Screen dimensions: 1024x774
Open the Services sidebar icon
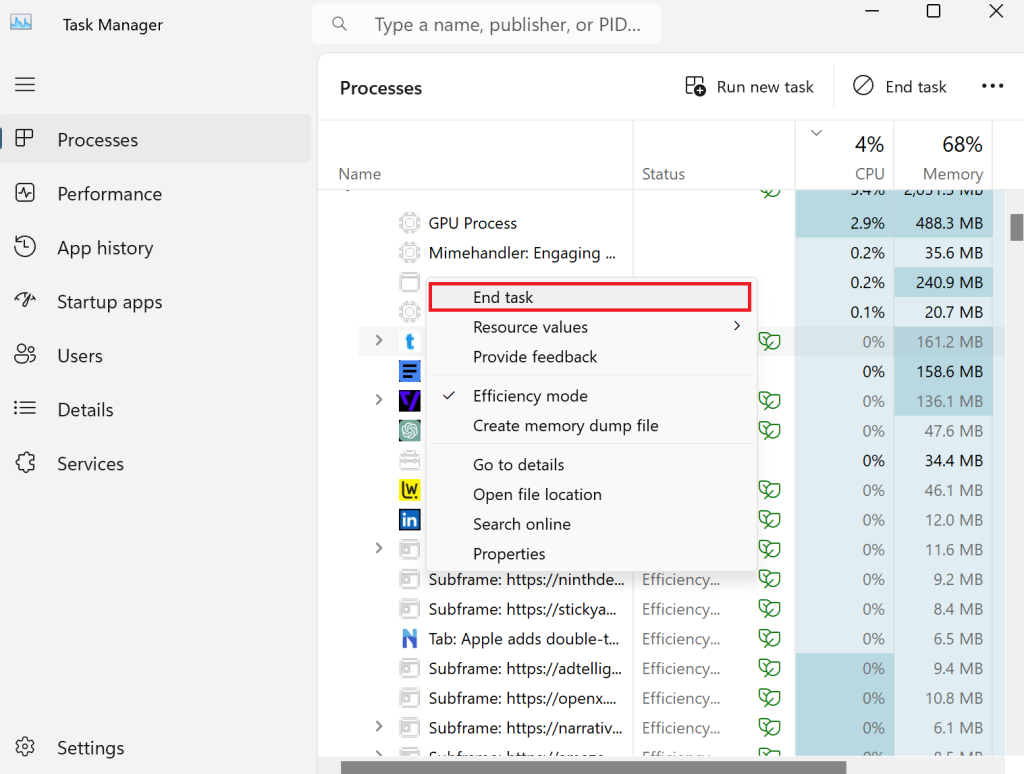[24, 463]
